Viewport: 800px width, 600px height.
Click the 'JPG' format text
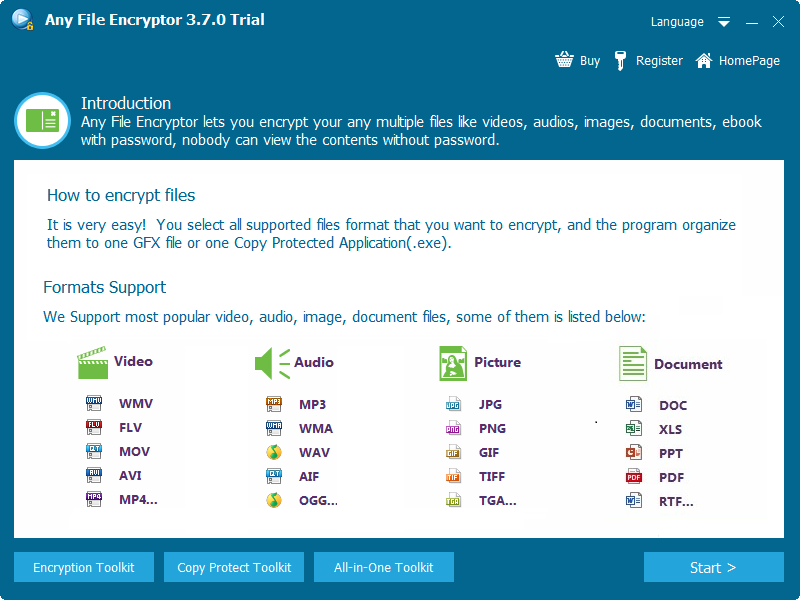[490, 405]
